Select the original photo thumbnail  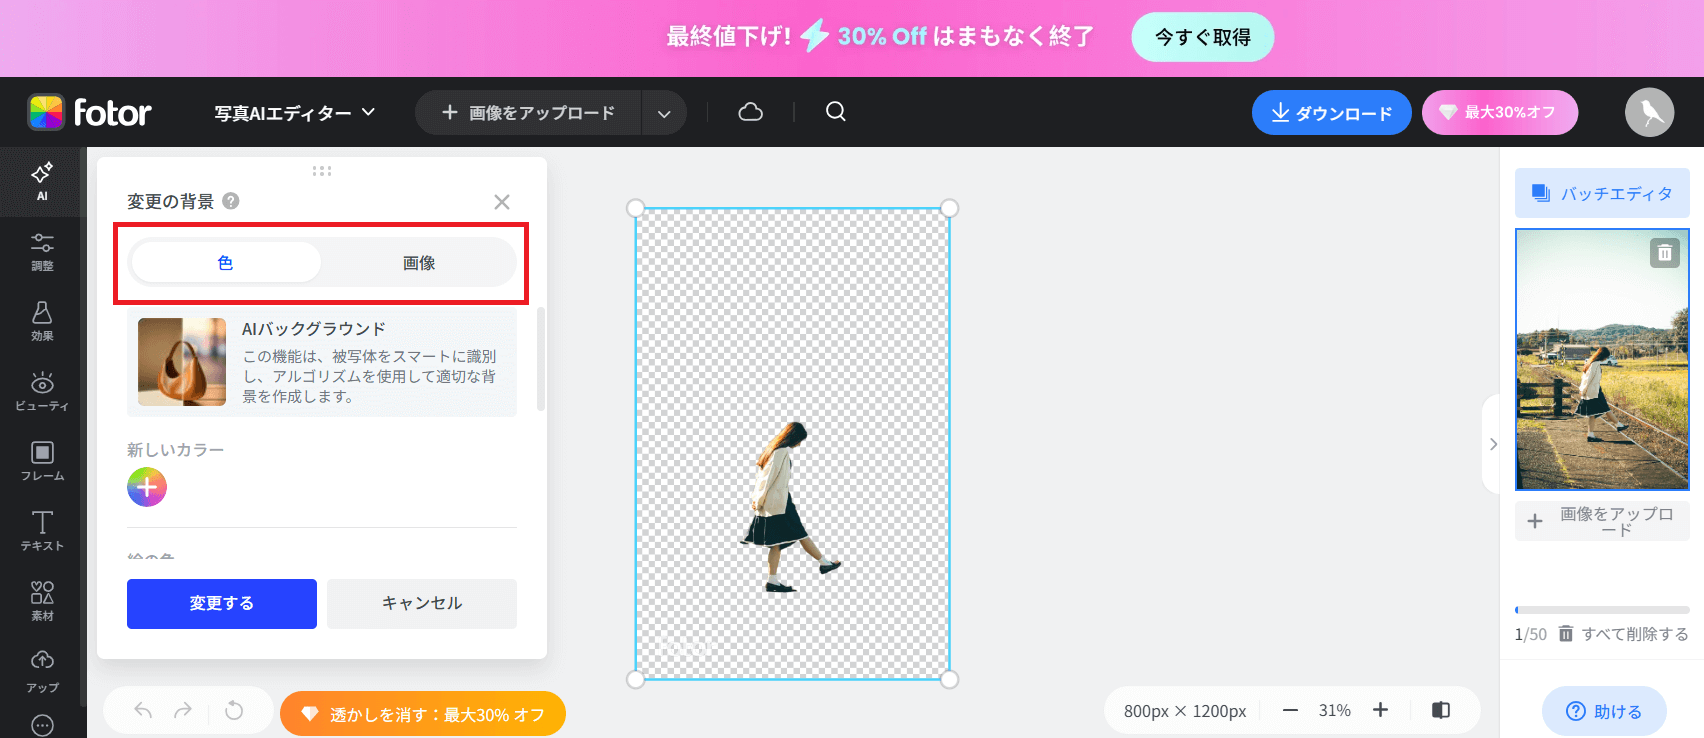[x=1603, y=360]
